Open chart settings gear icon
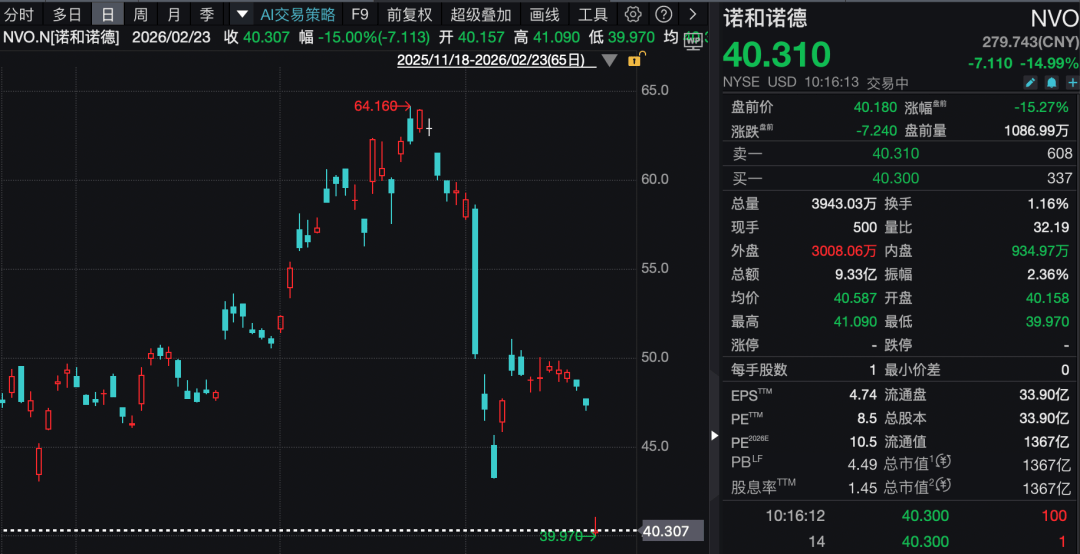Viewport: 1080px width, 554px height. pyautogui.click(x=632, y=14)
